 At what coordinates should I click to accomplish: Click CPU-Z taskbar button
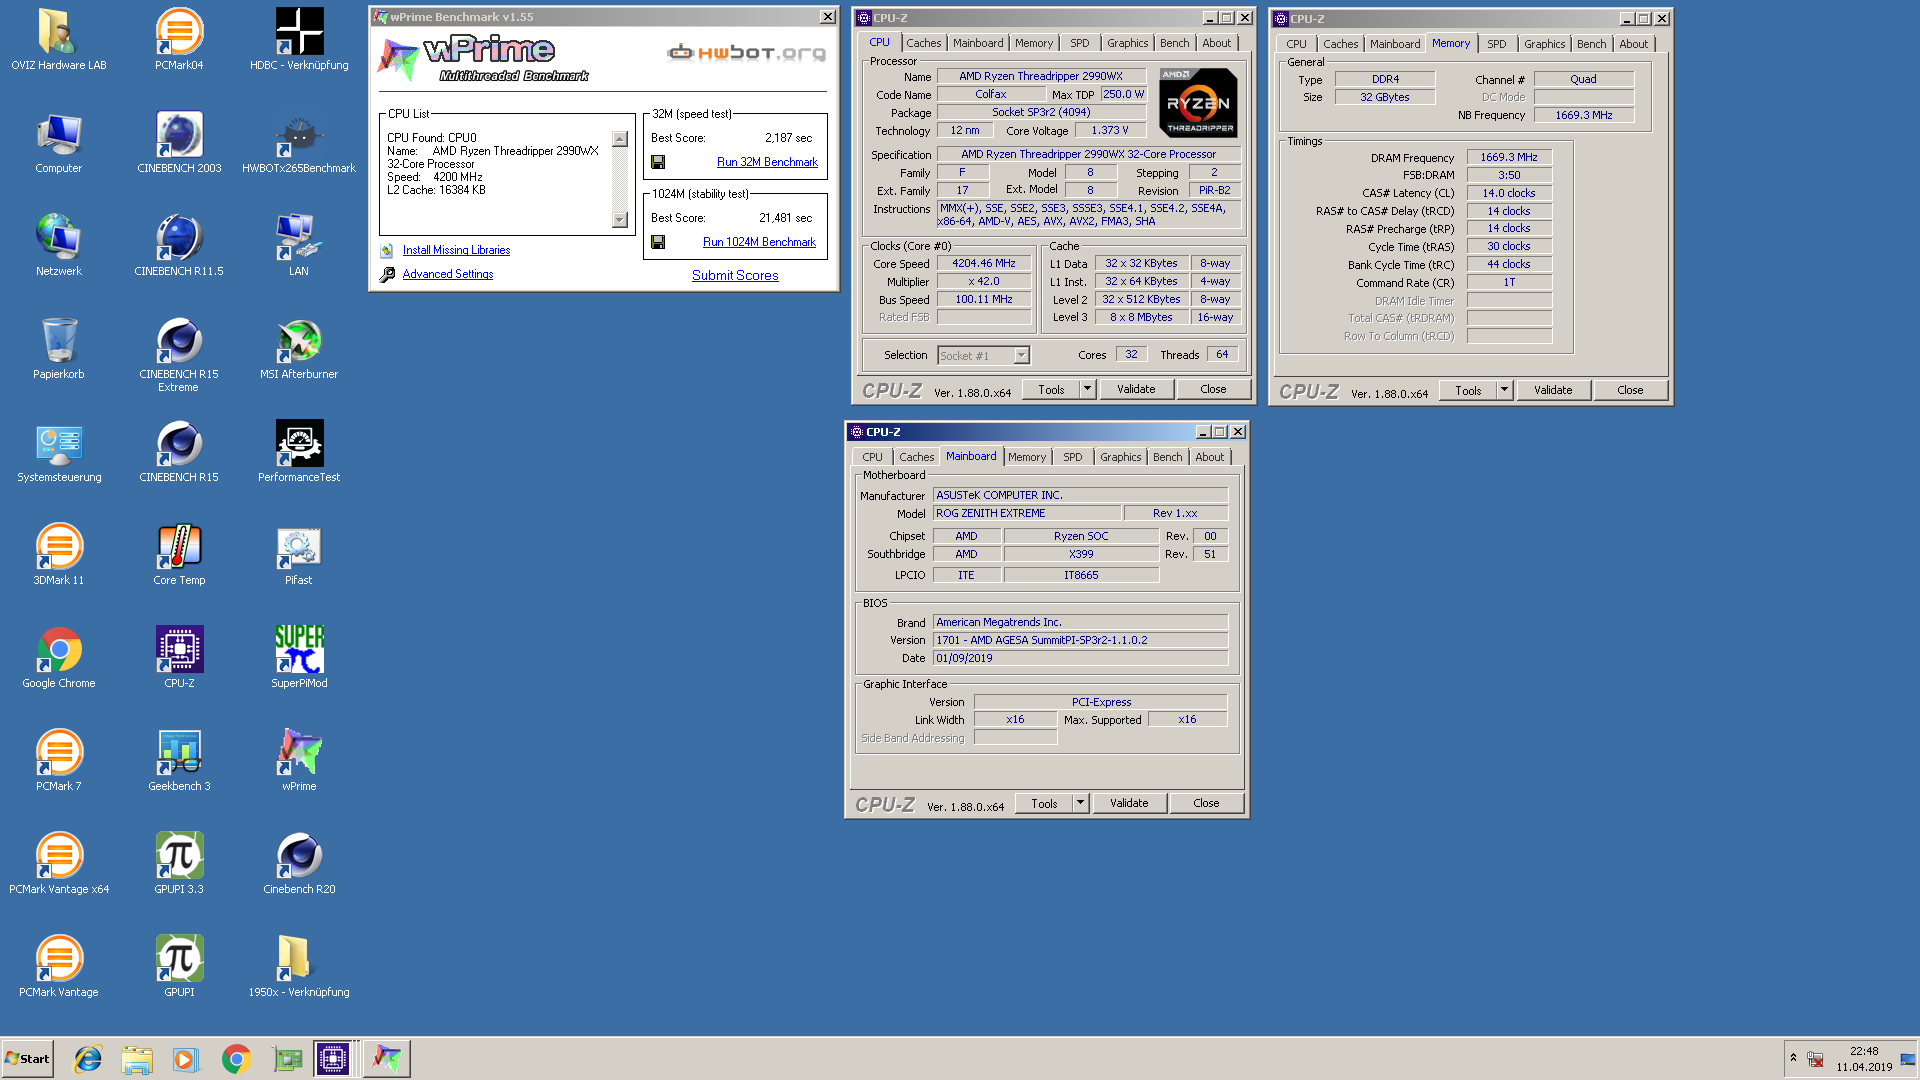[x=332, y=1059]
